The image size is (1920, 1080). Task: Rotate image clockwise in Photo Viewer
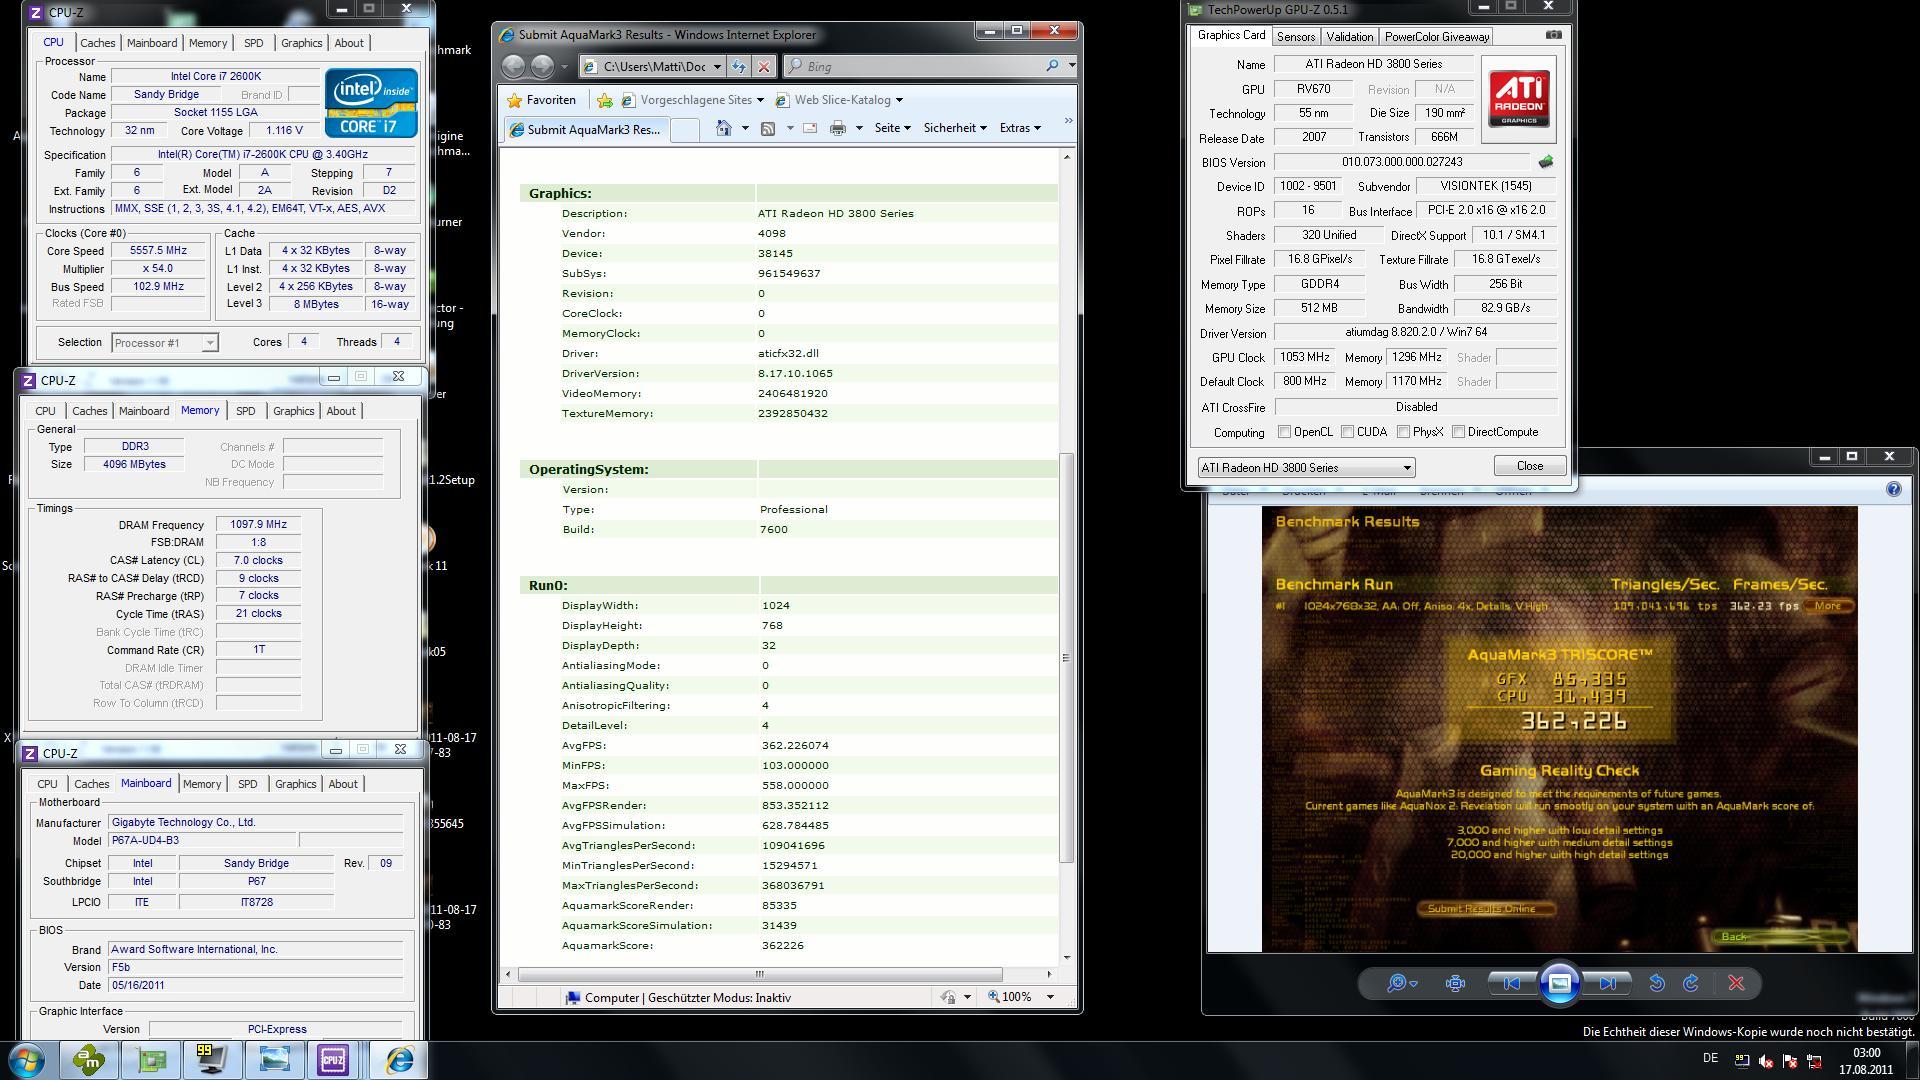click(x=1691, y=983)
